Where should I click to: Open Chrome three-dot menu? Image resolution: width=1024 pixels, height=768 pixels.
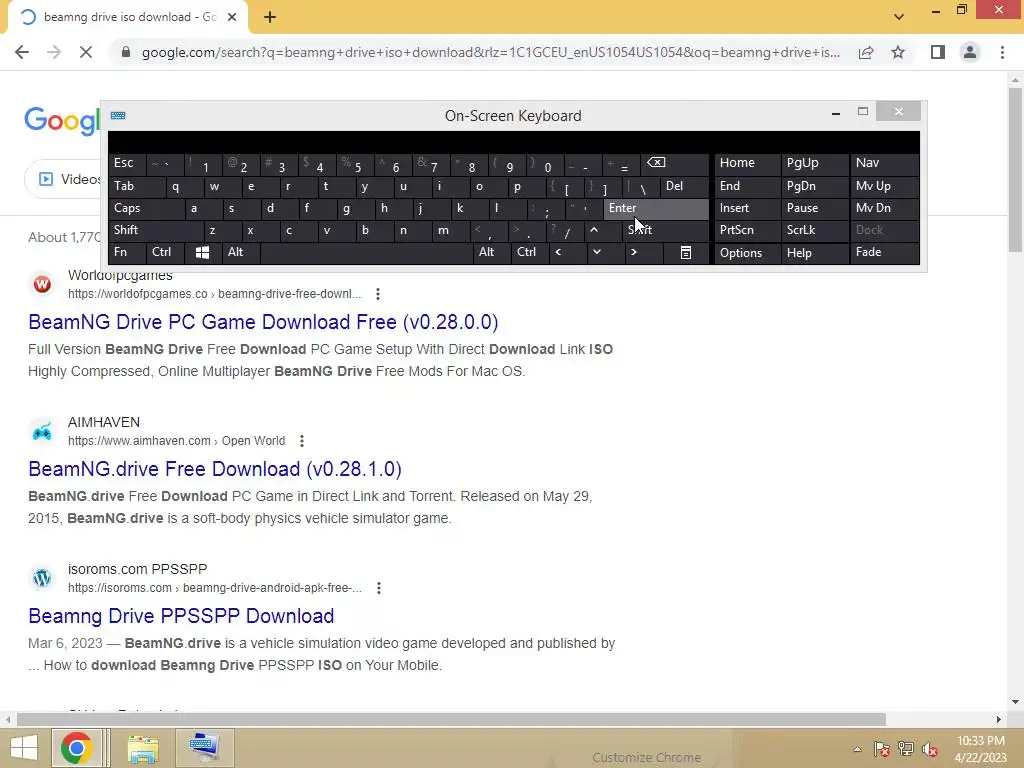tap(1002, 52)
